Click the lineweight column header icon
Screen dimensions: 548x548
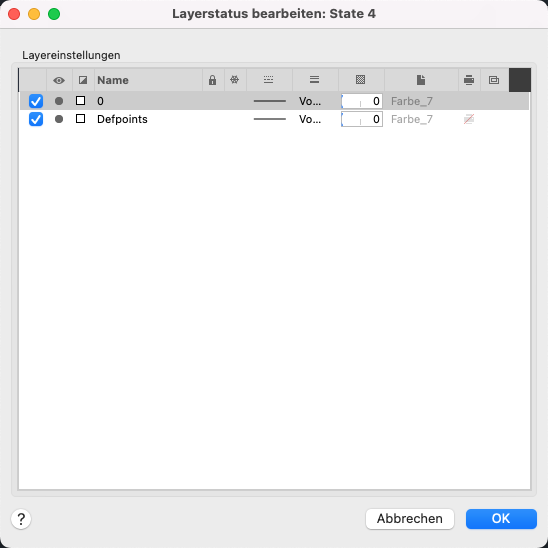click(x=314, y=80)
